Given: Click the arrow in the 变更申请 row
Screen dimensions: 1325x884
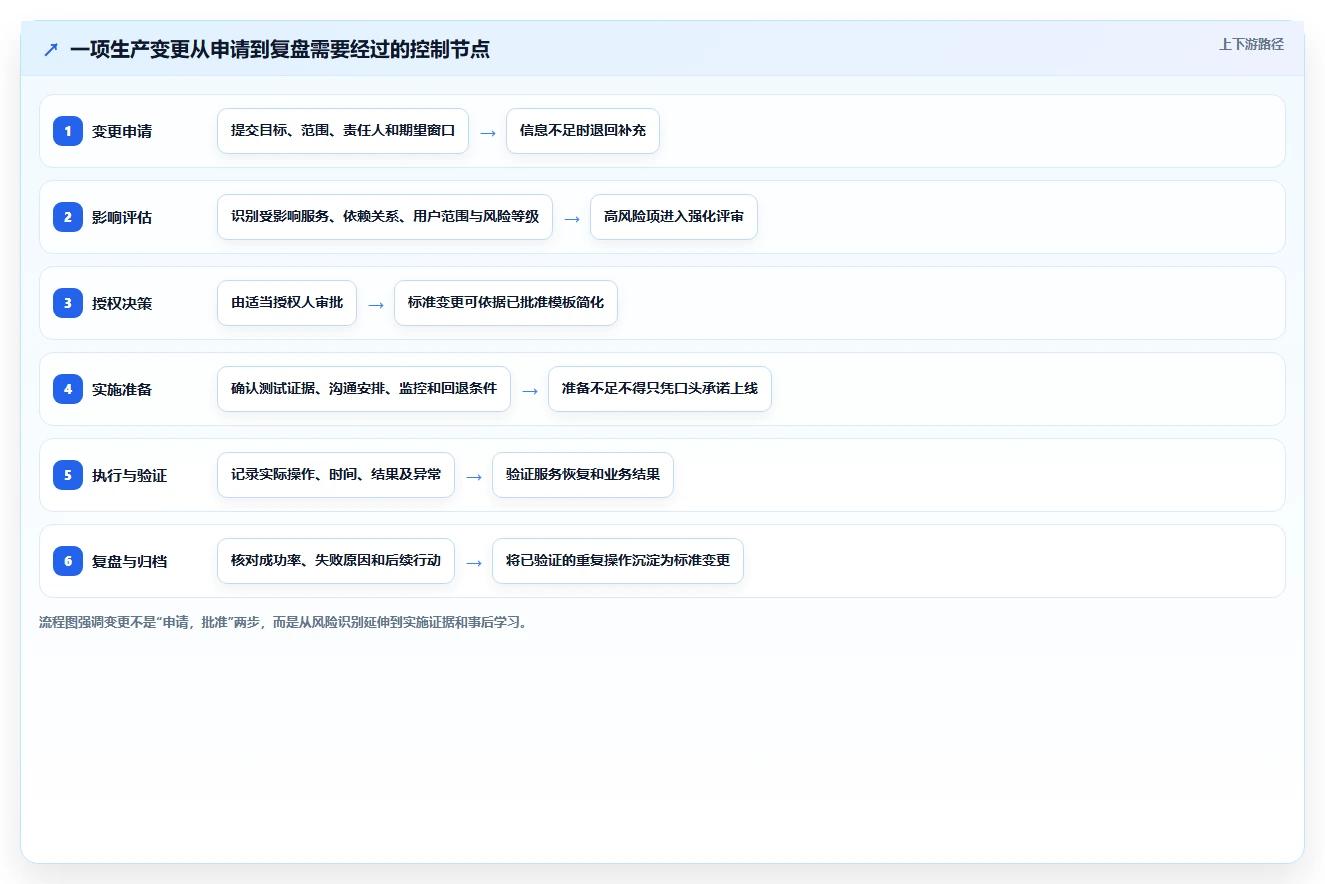Looking at the screenshot, I should tap(488, 132).
